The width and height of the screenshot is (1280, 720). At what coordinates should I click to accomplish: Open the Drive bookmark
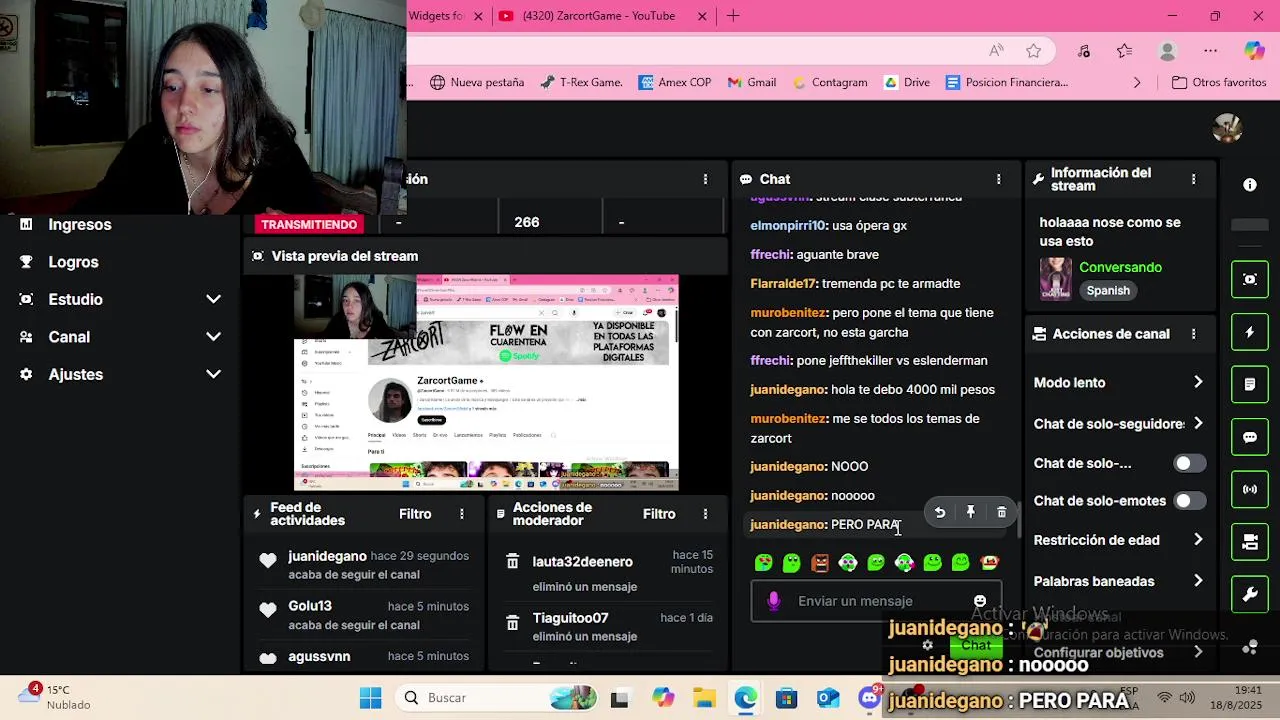[x=906, y=82]
